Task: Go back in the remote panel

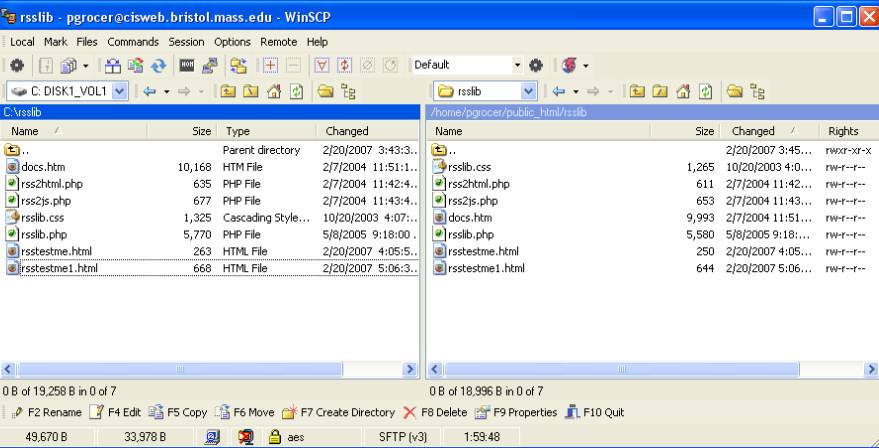Action: [x=558, y=91]
